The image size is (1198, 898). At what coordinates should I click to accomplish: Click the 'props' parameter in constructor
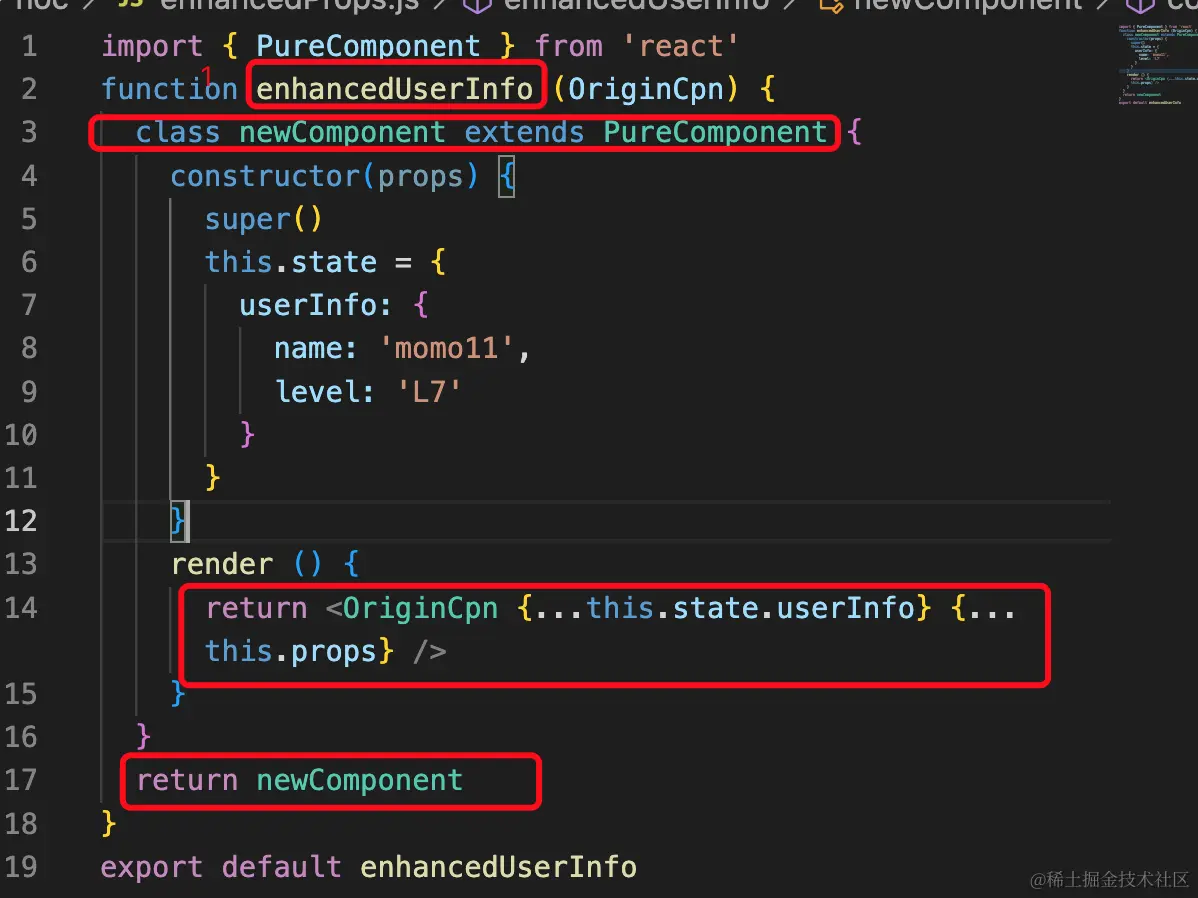(x=420, y=177)
